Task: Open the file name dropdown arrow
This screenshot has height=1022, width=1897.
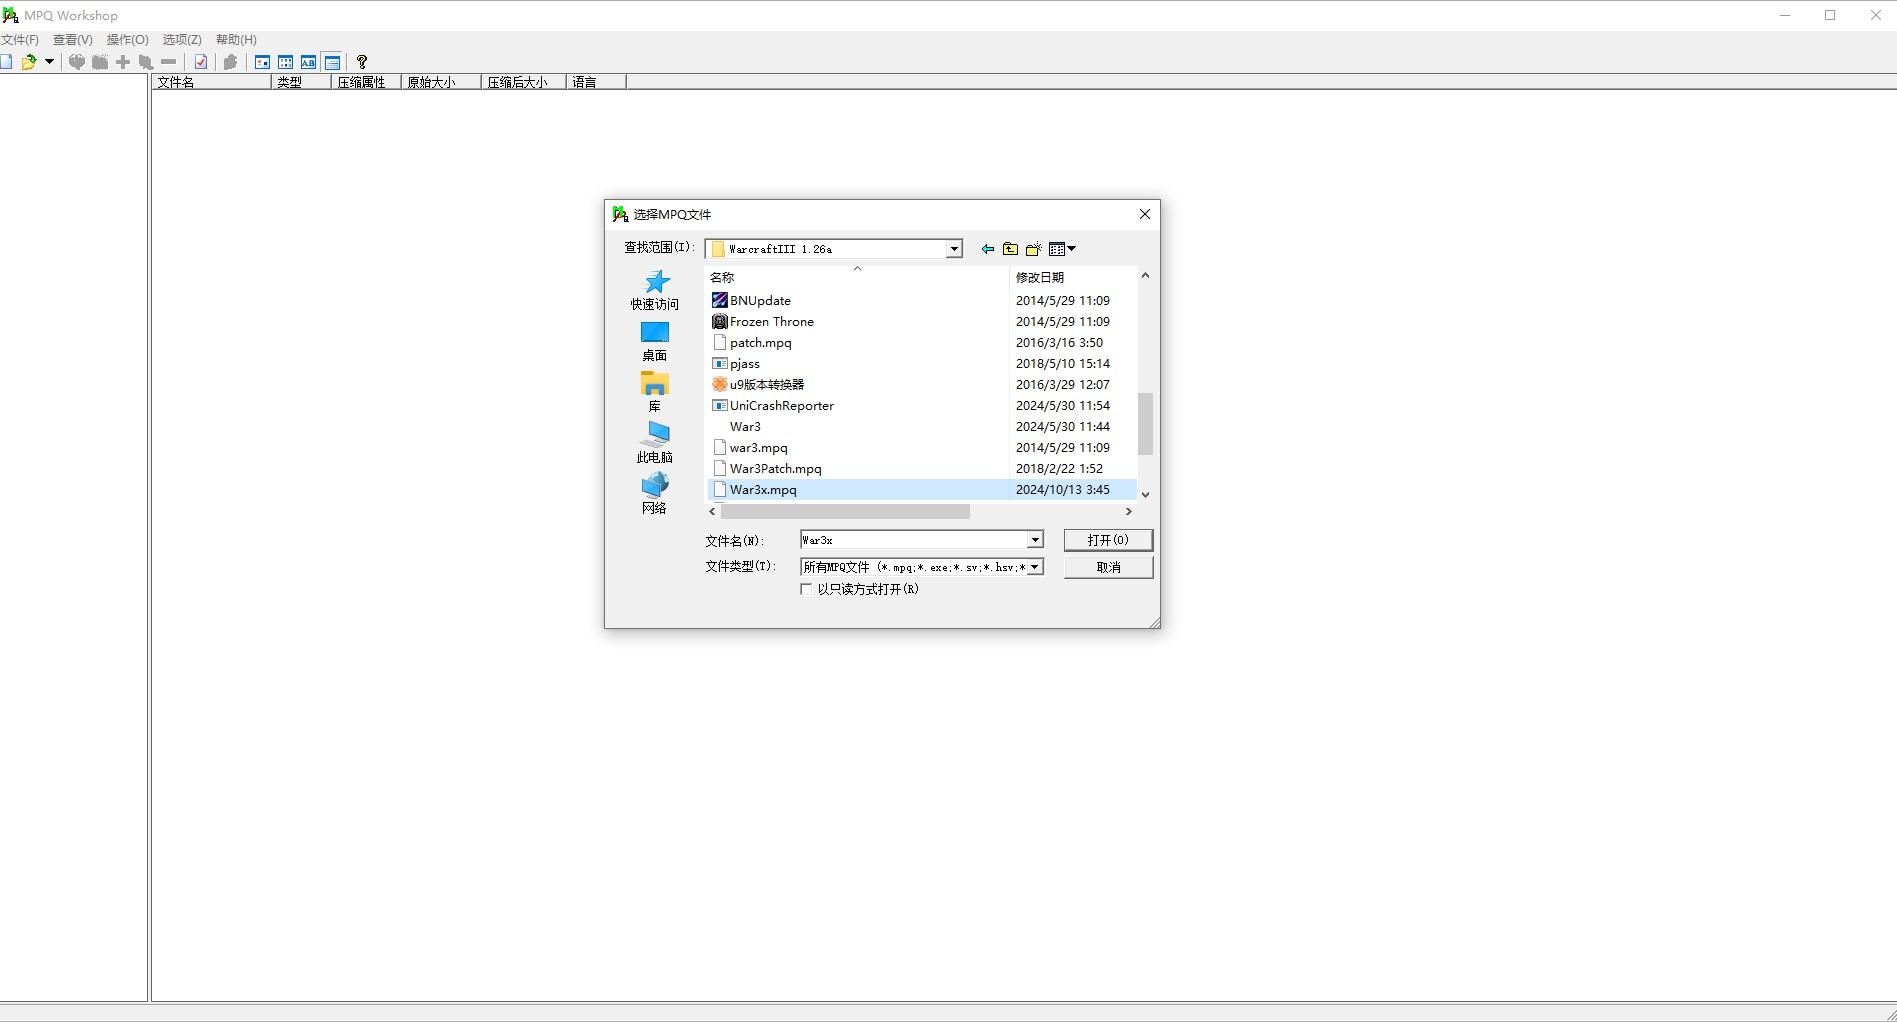Action: click(1035, 540)
